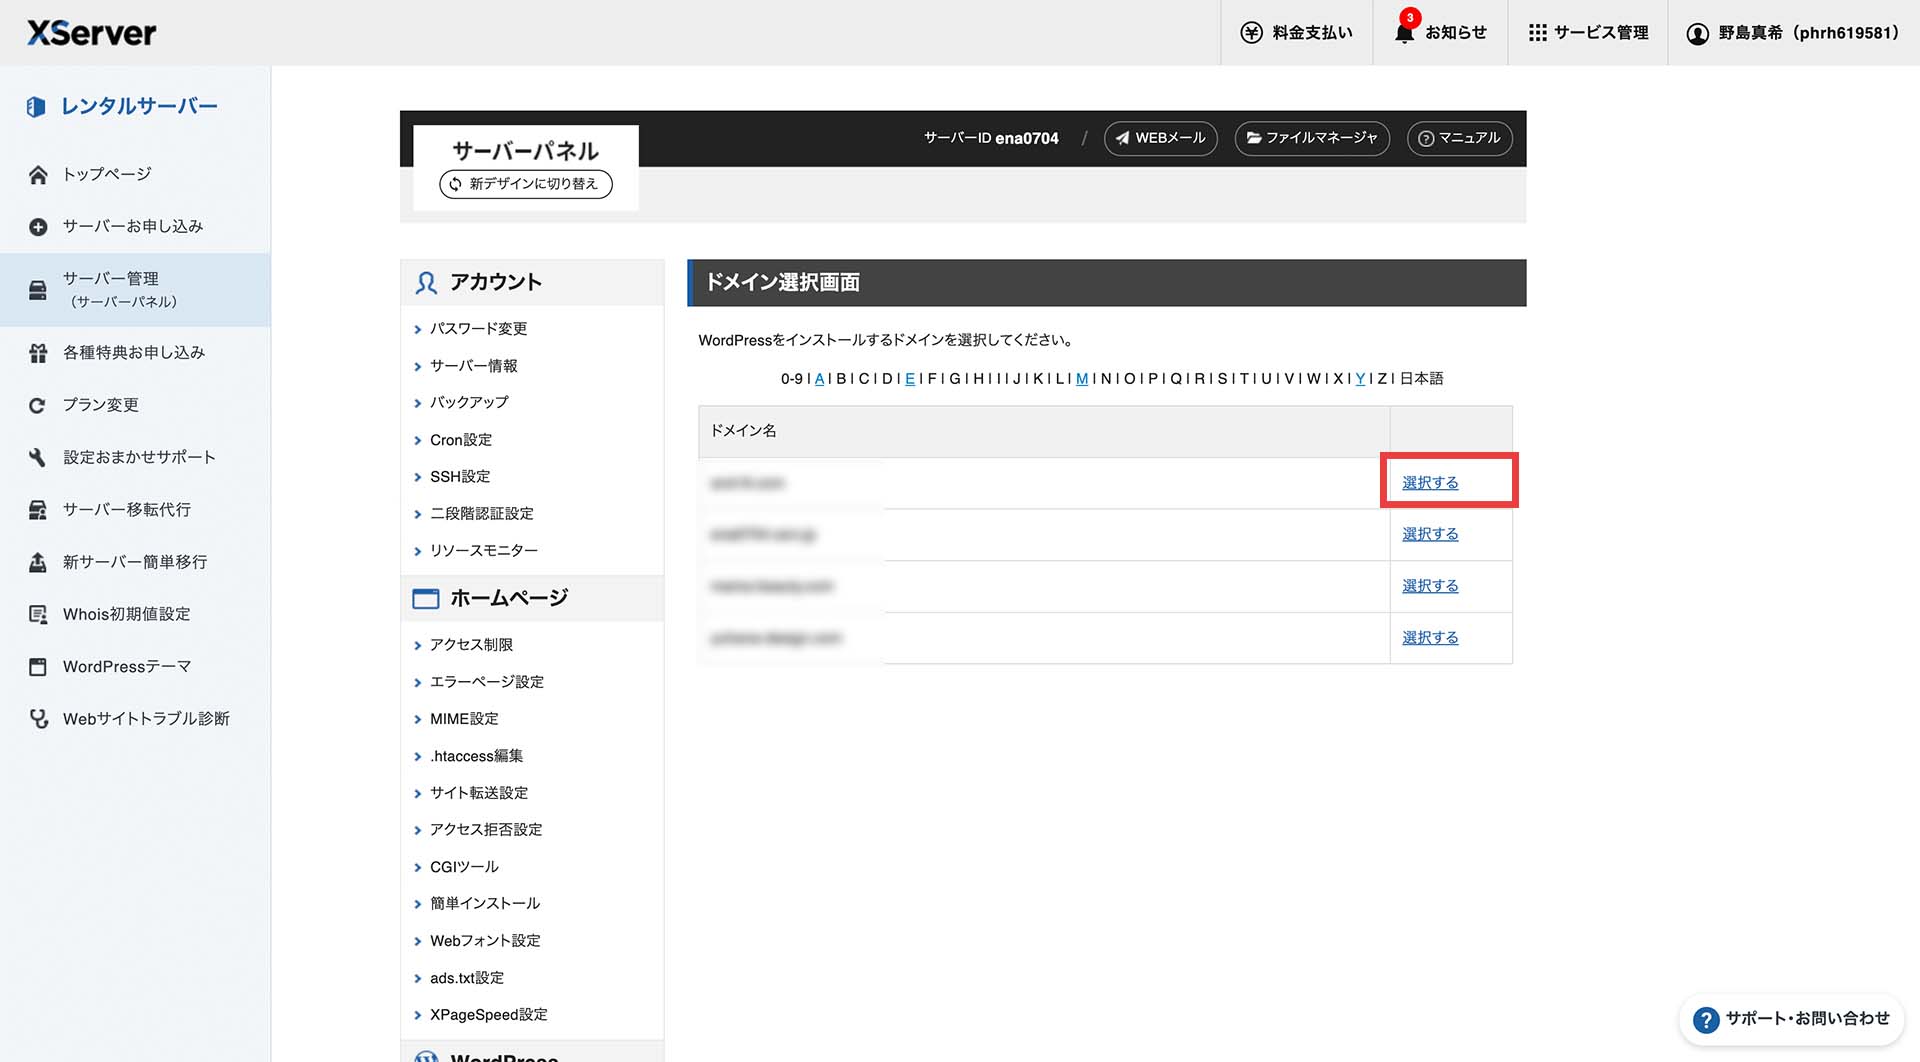Switch to the new design button

pyautogui.click(x=526, y=184)
